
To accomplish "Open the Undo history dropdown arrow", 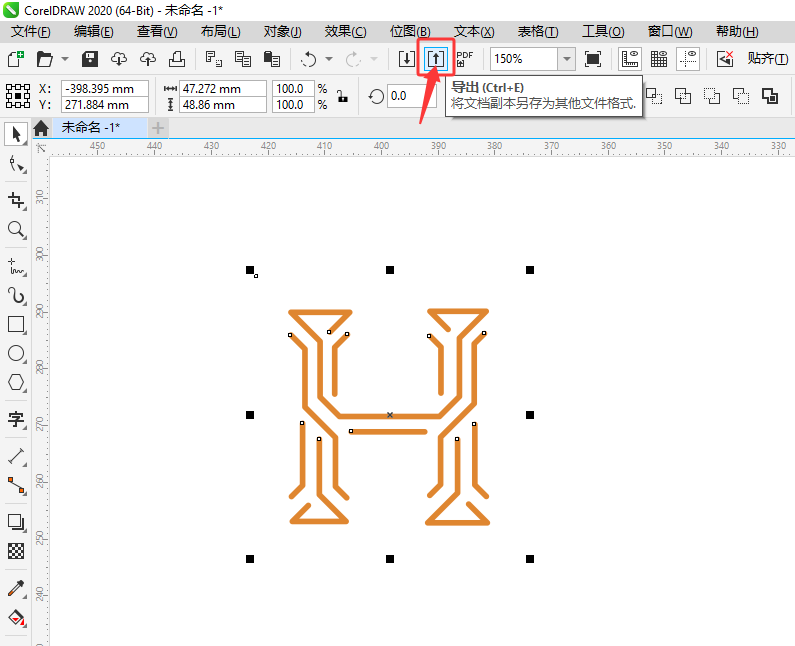I will click(329, 59).
